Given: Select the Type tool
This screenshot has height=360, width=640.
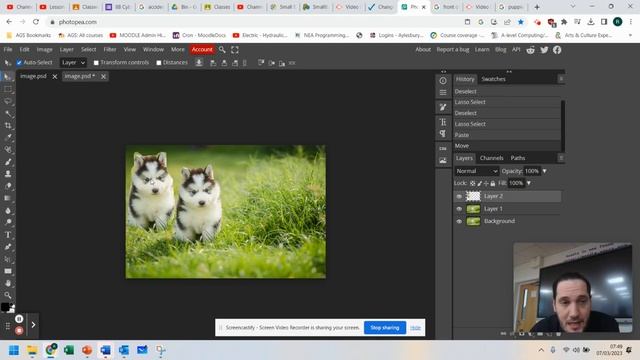Looking at the screenshot, I should point(7,235).
